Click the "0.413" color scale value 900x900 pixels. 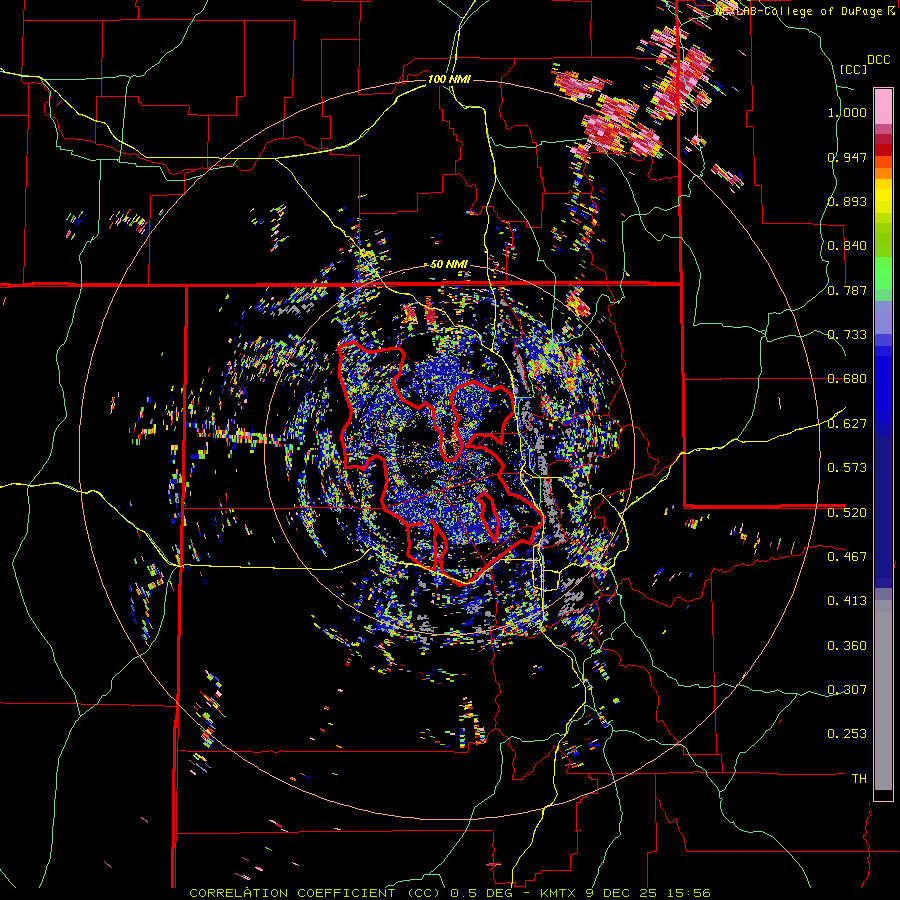click(x=847, y=601)
